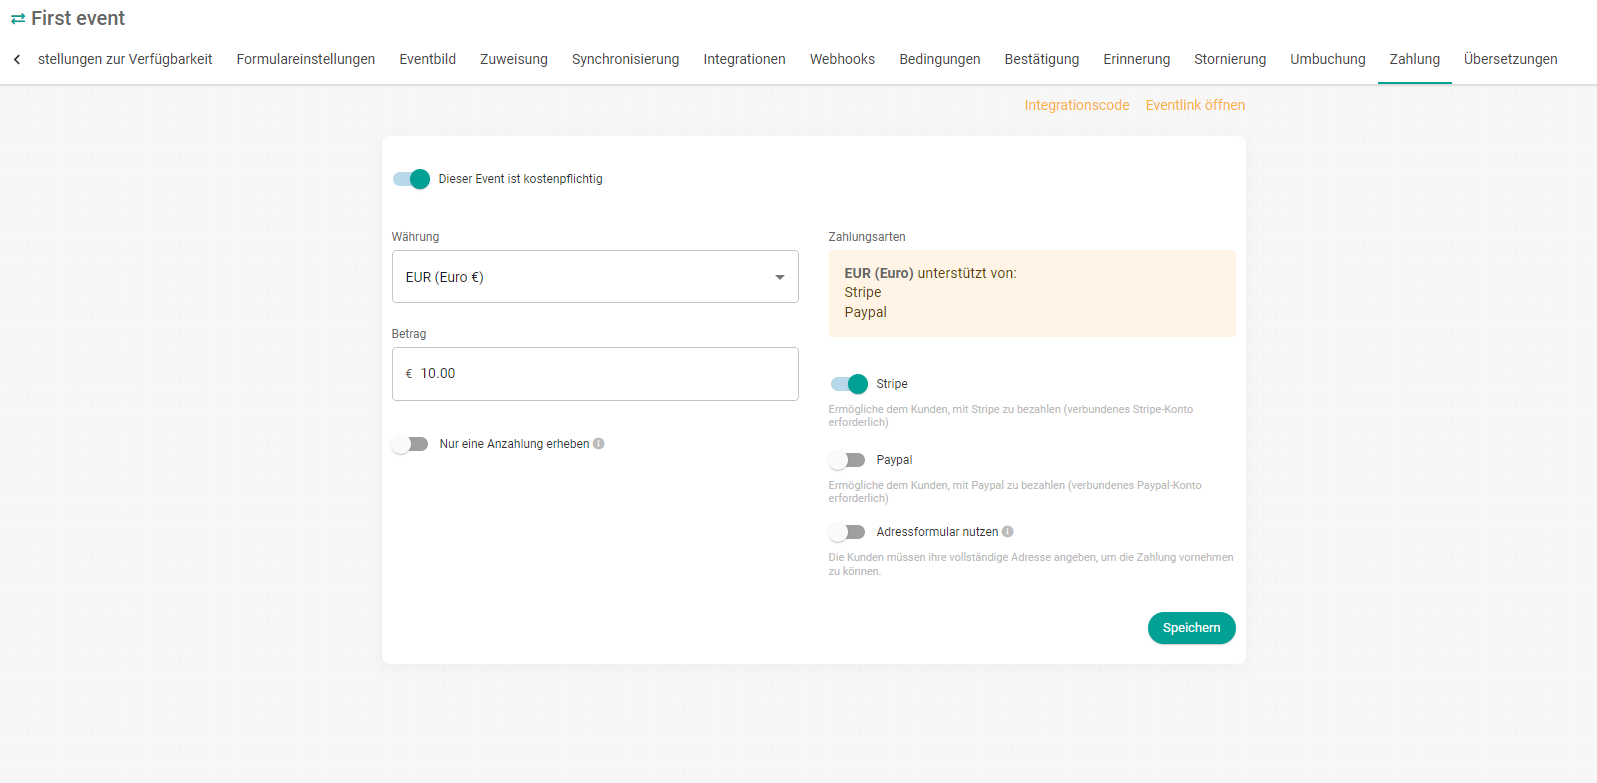
Task: Switch to the Formulareinstellungen tab
Action: [306, 59]
